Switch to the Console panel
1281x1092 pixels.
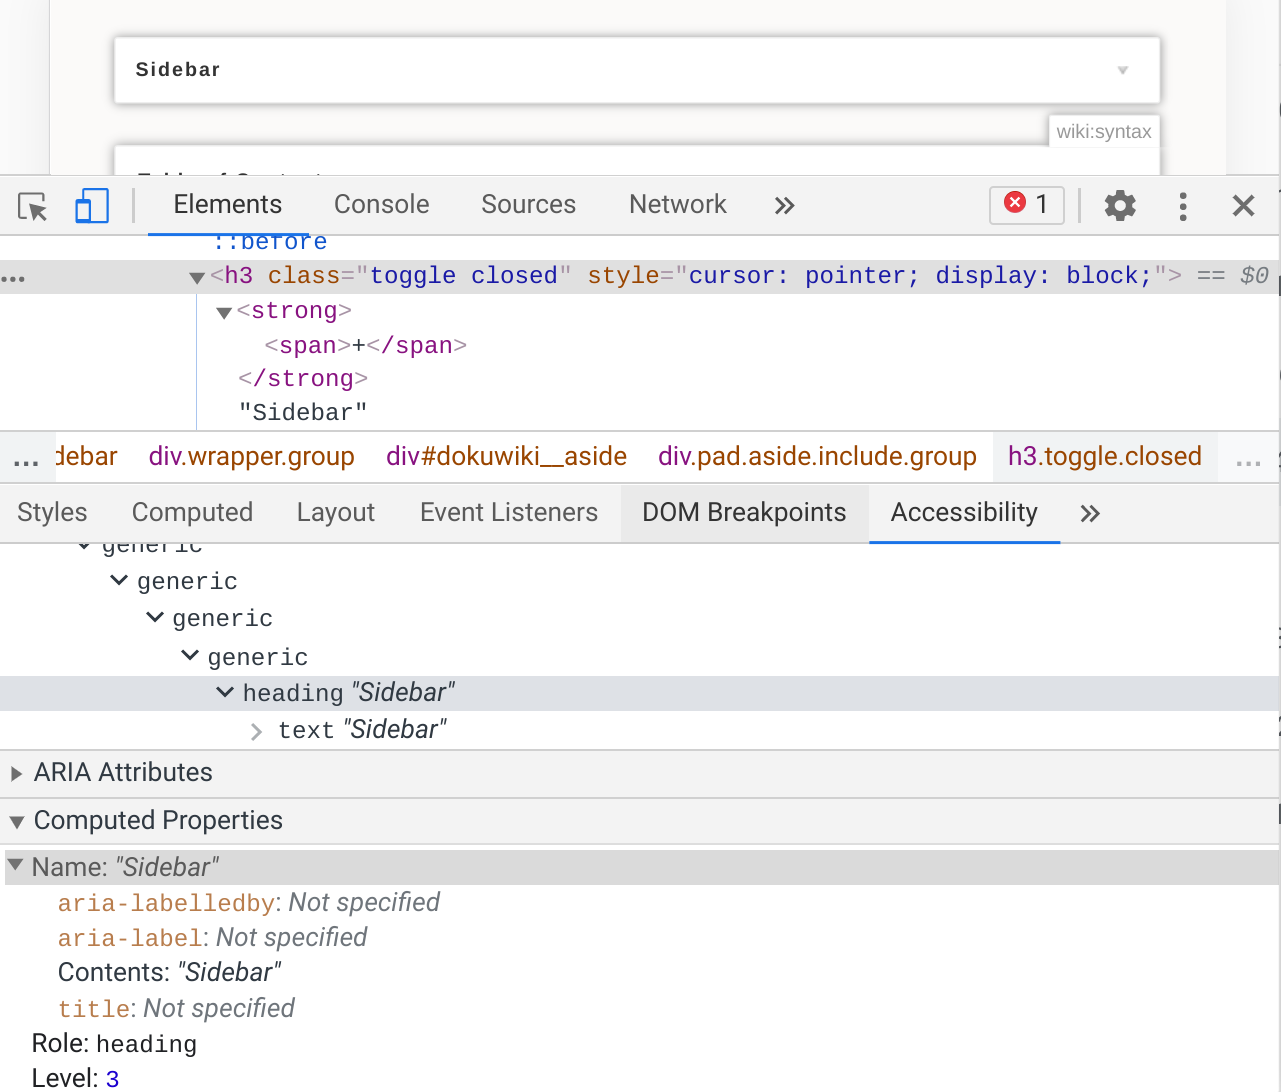pyautogui.click(x=381, y=204)
